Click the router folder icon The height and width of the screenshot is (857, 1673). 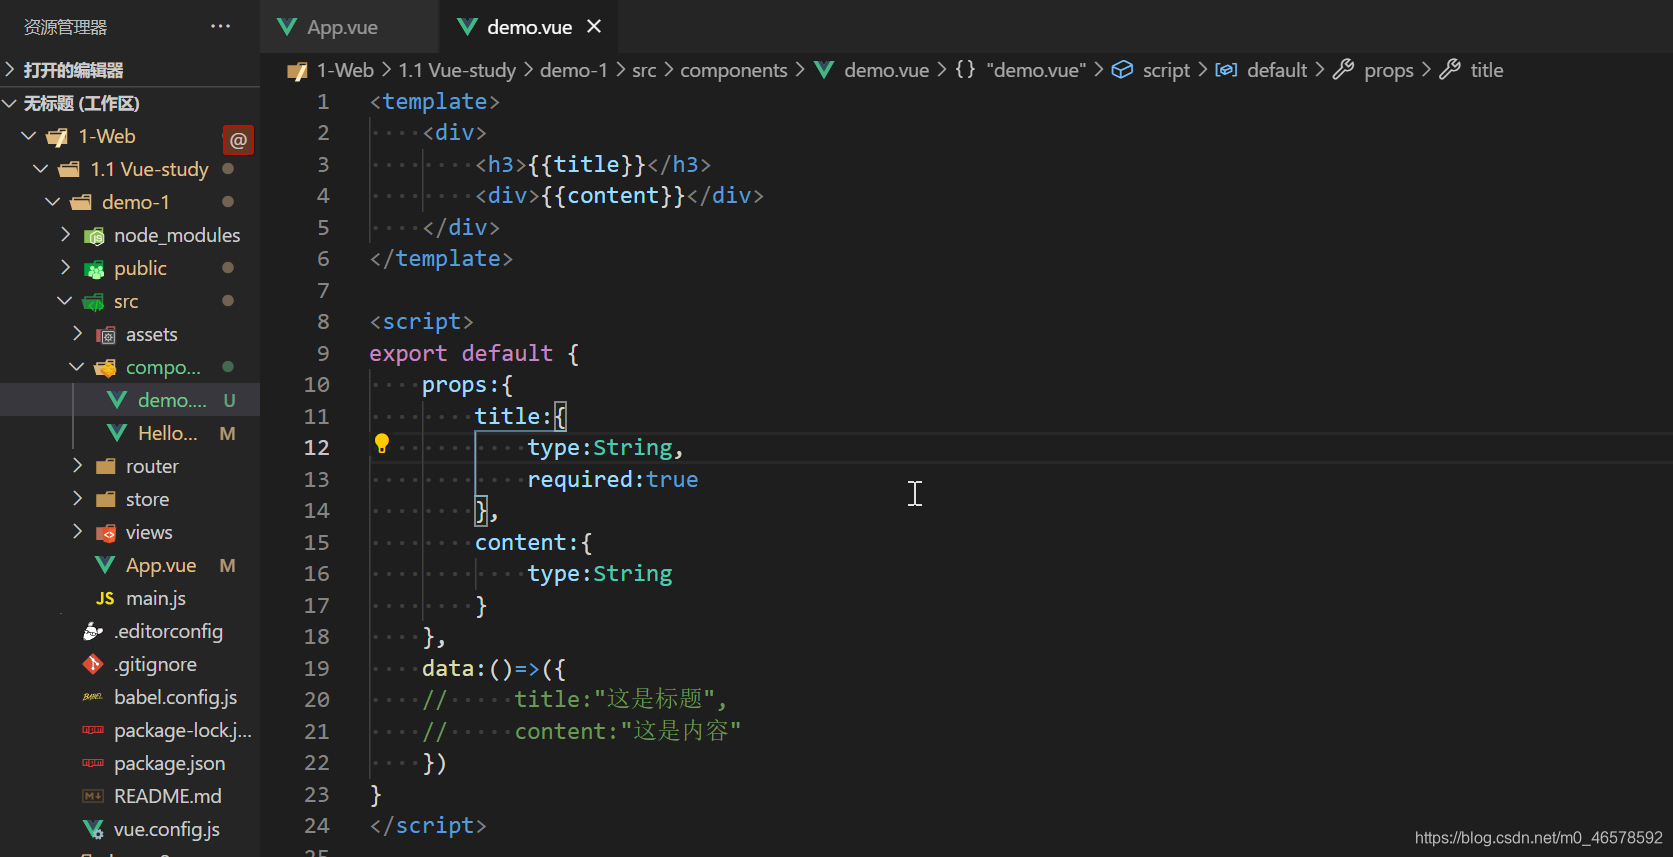106,467
